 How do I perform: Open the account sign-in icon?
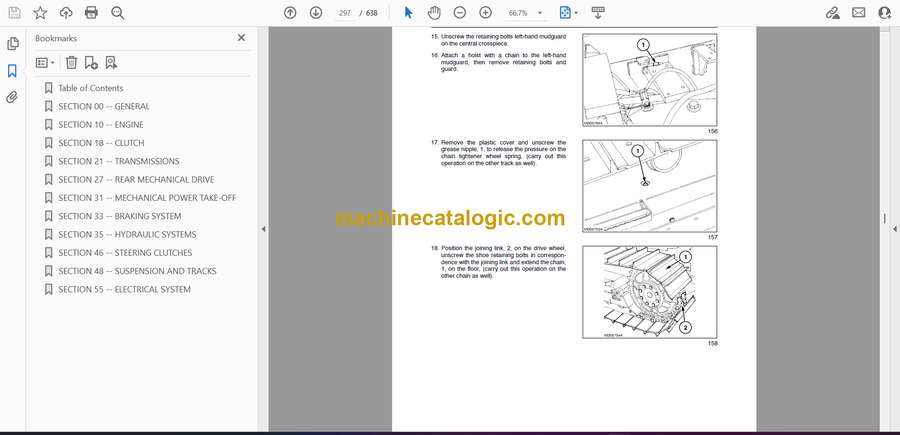click(x=885, y=13)
